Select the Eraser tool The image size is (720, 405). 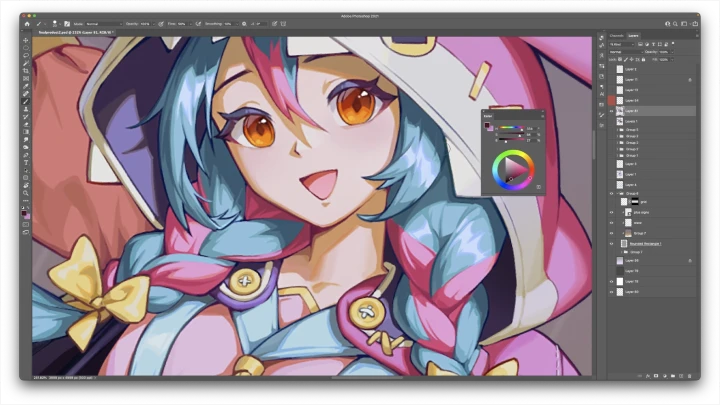pyautogui.click(x=26, y=124)
